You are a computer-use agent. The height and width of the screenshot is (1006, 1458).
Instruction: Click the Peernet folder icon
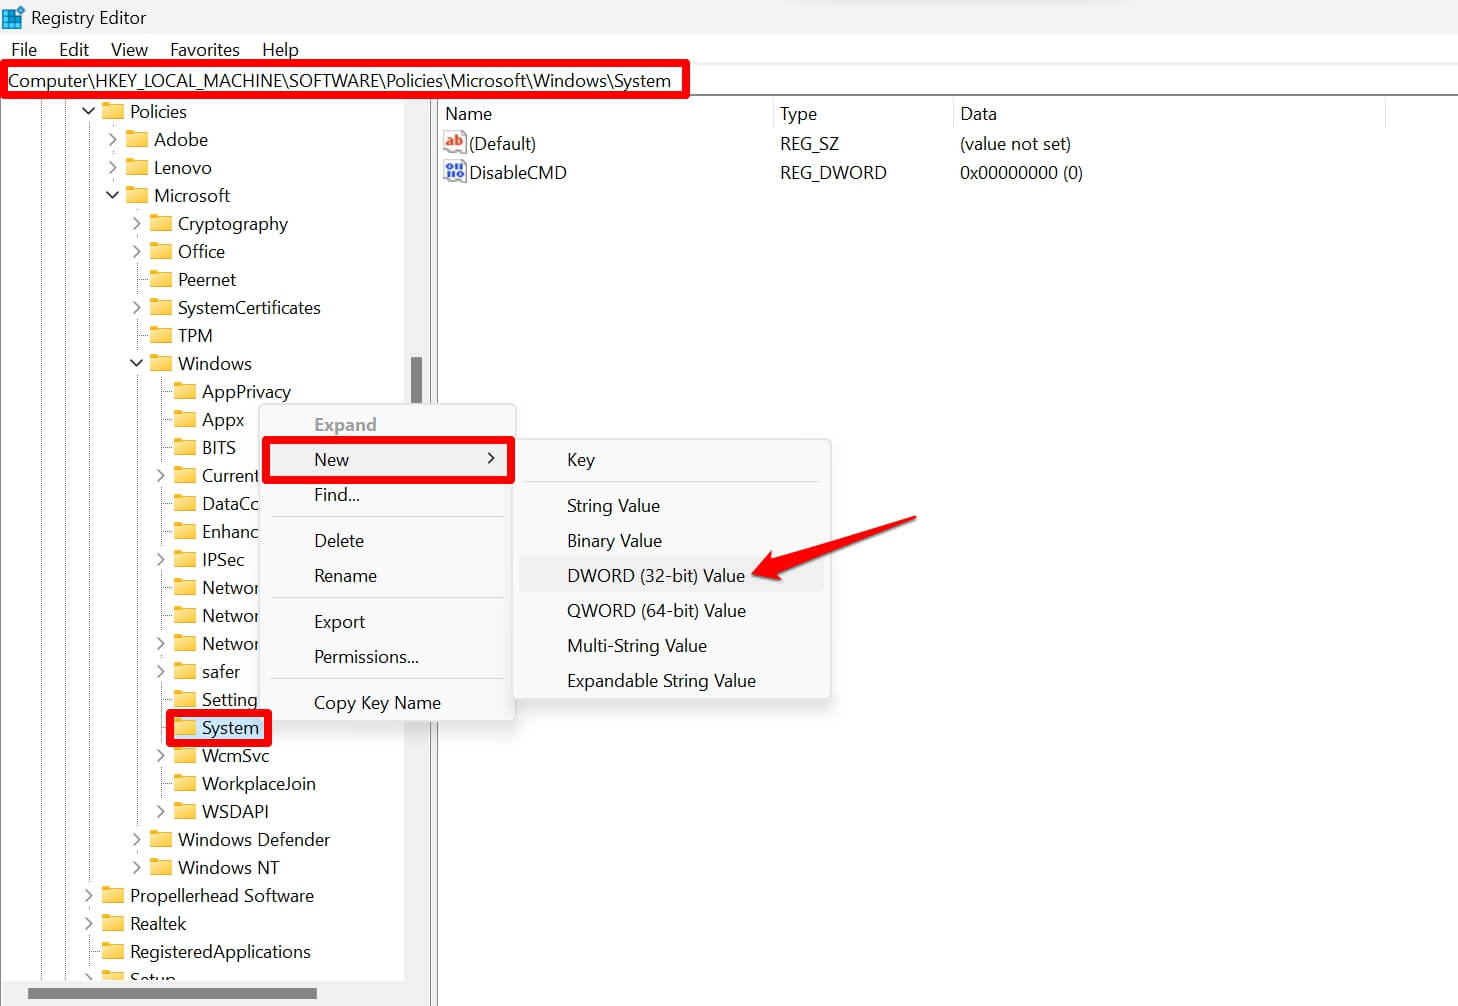coord(161,279)
